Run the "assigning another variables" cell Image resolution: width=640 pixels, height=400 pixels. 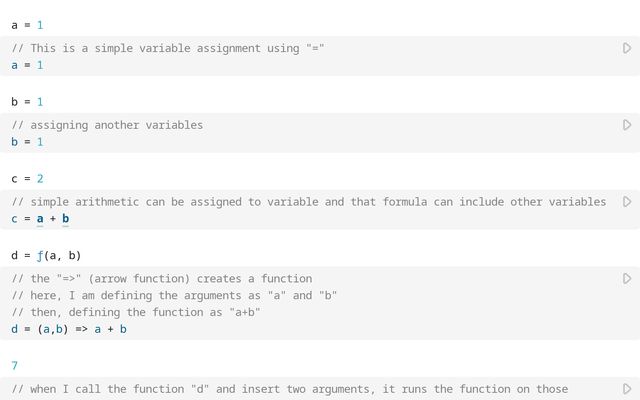(x=627, y=125)
